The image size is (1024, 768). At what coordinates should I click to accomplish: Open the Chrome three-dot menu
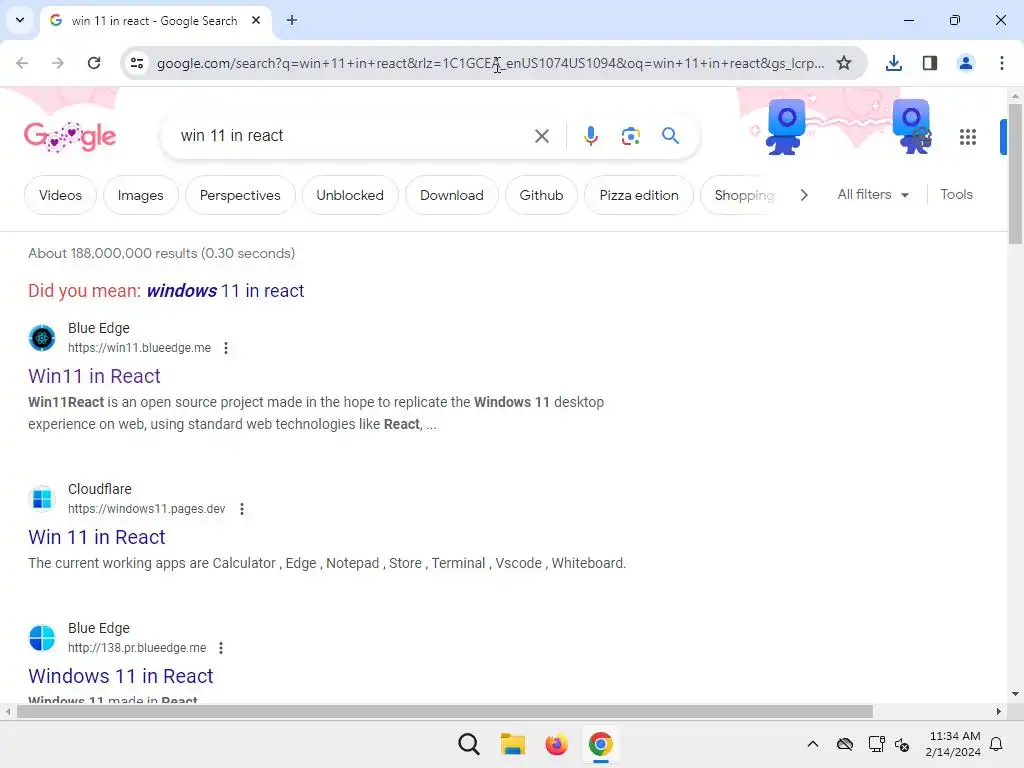click(1002, 63)
